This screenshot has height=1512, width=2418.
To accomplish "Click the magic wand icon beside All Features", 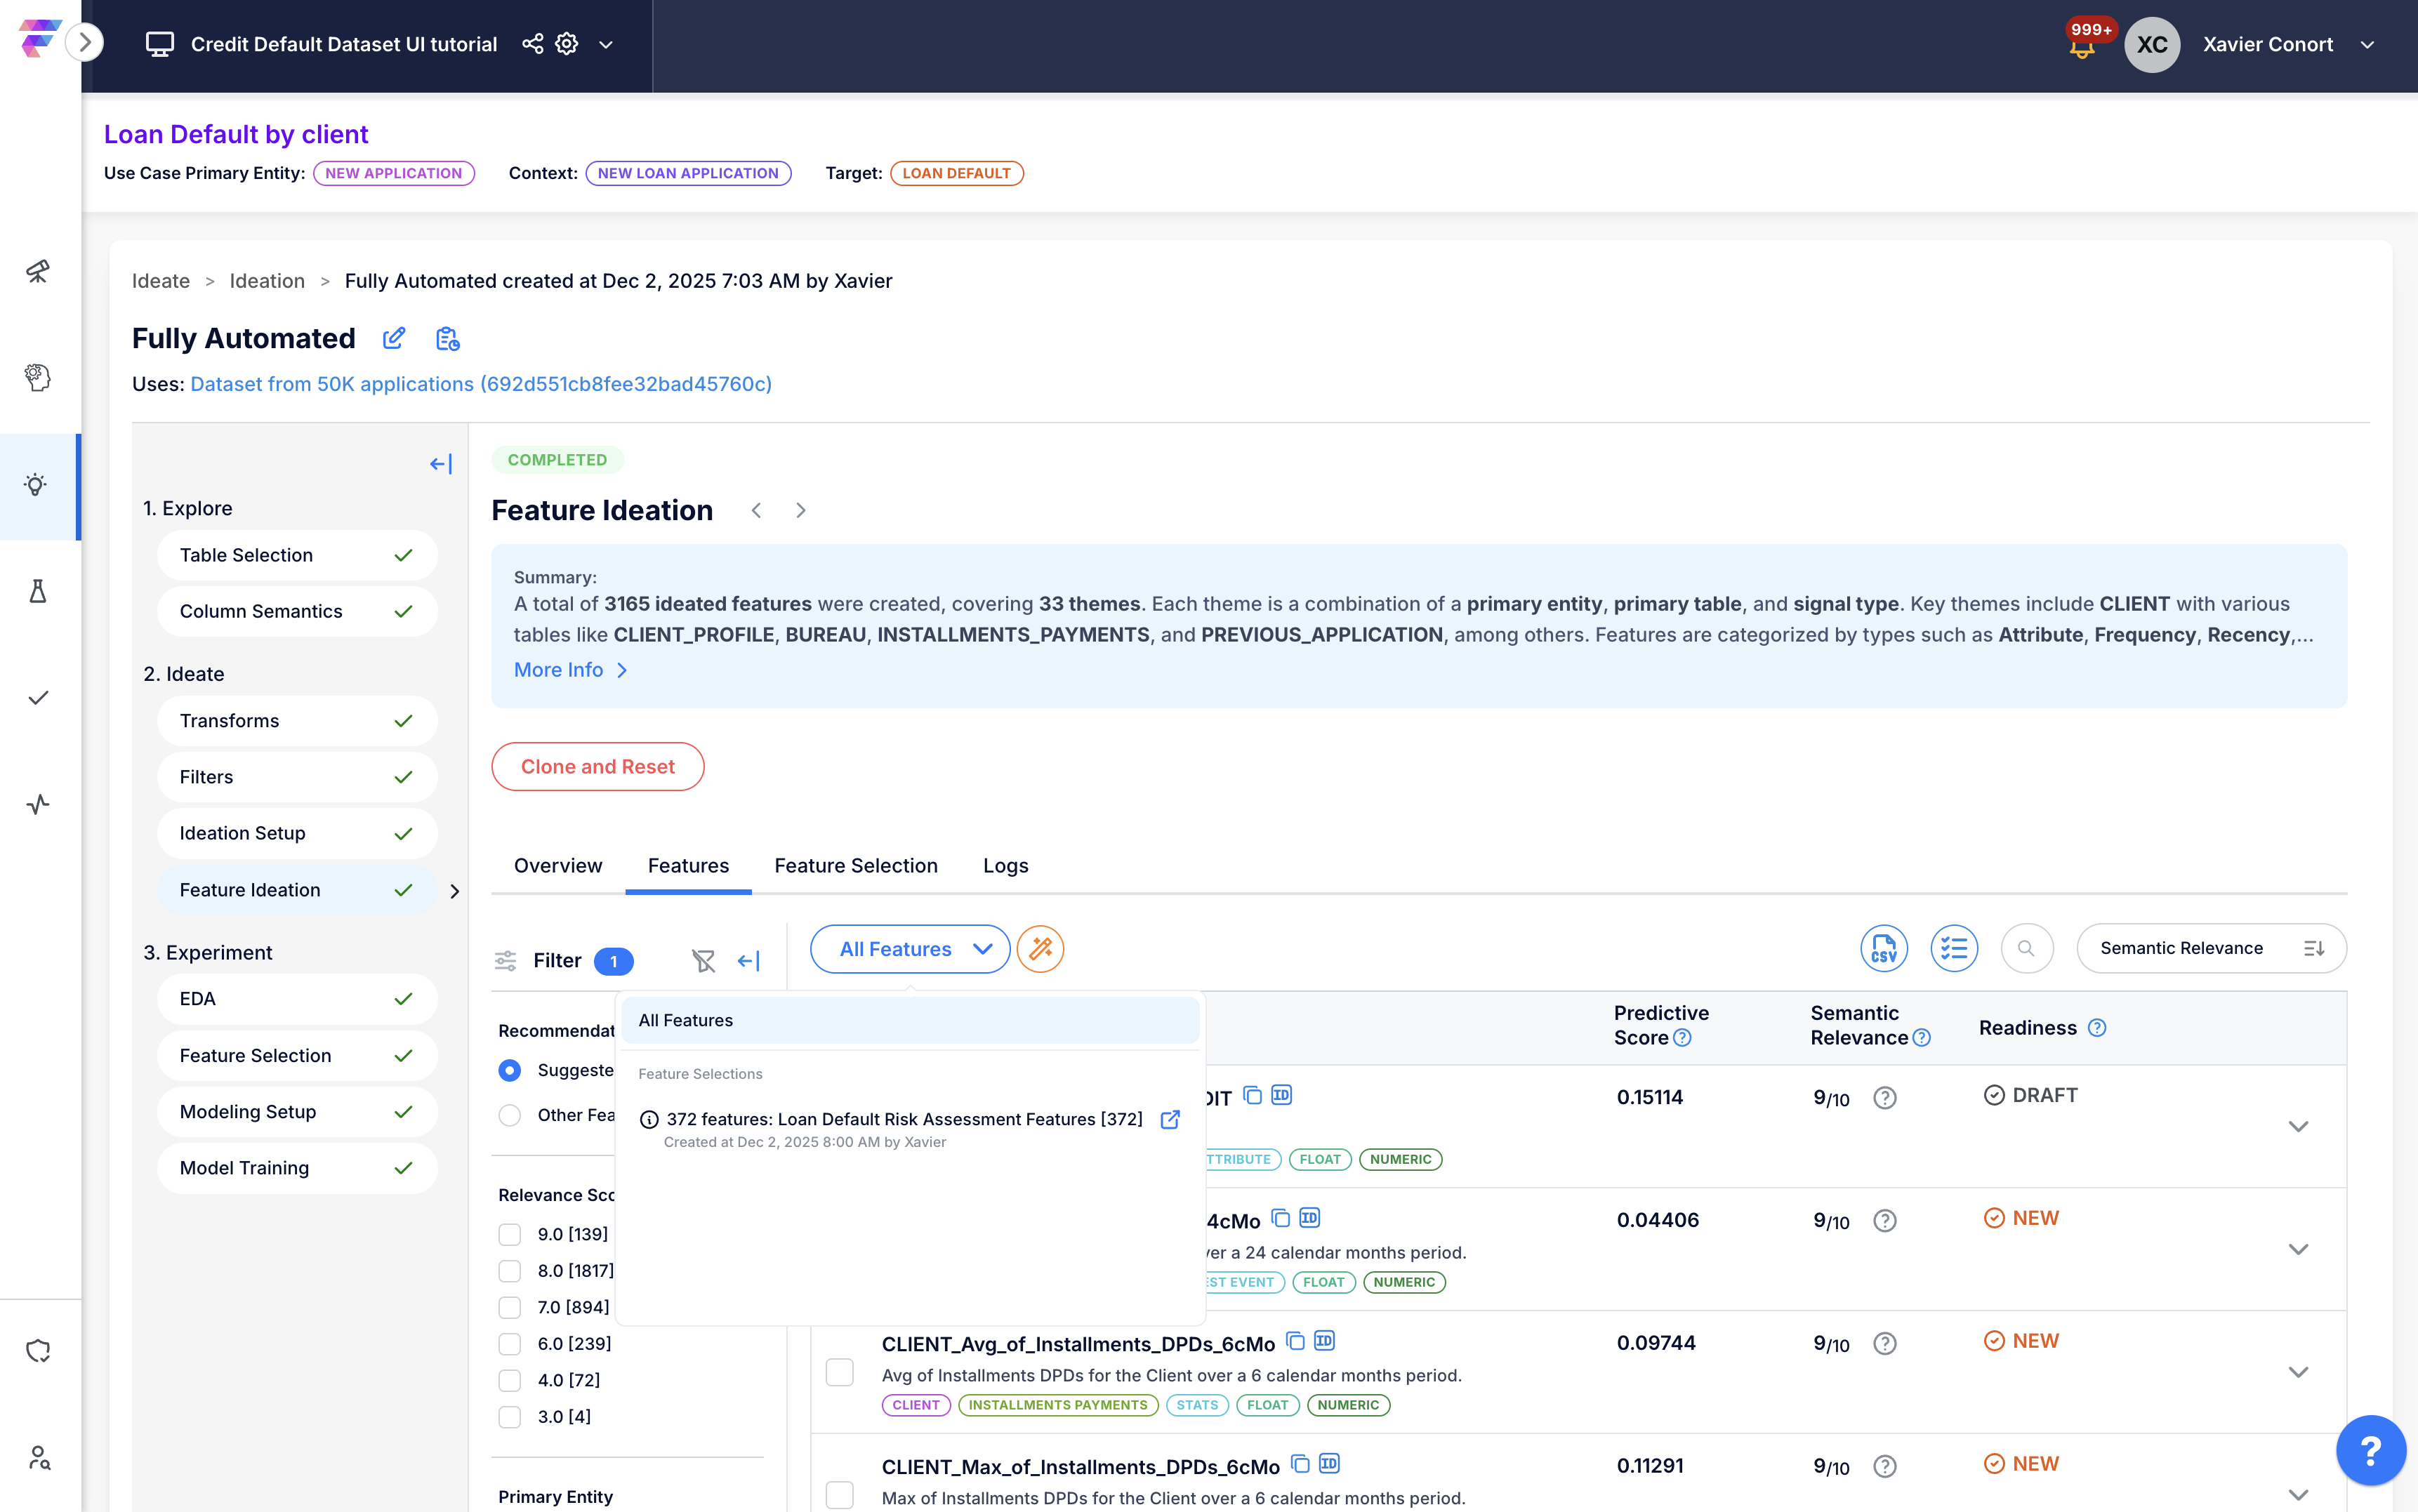I will (1040, 948).
